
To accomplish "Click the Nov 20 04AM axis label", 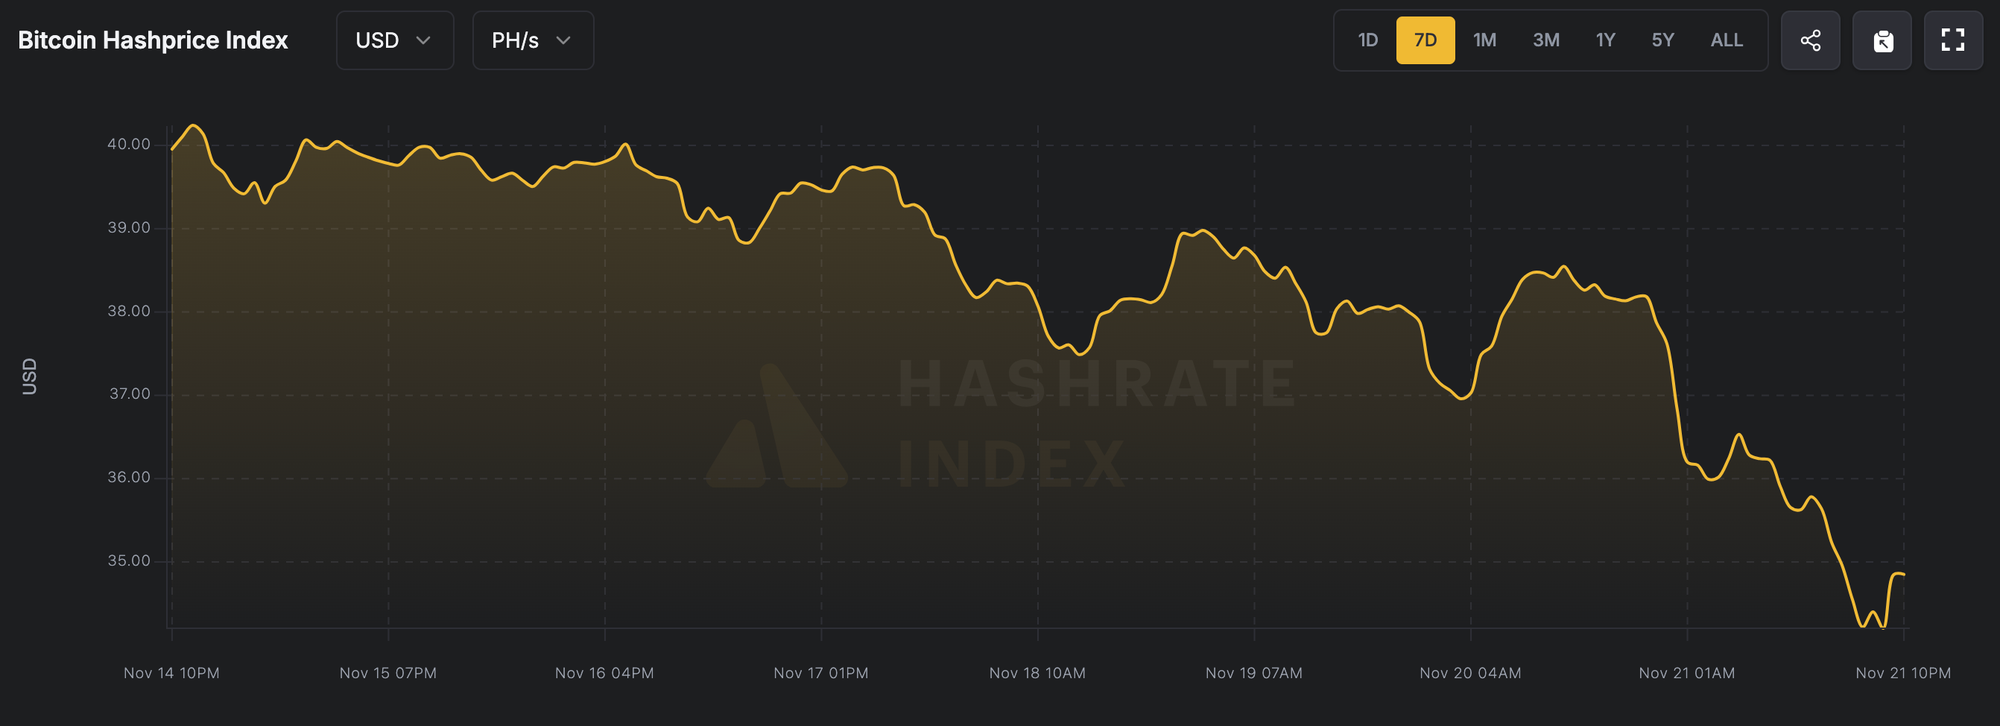I will 1470,673.
